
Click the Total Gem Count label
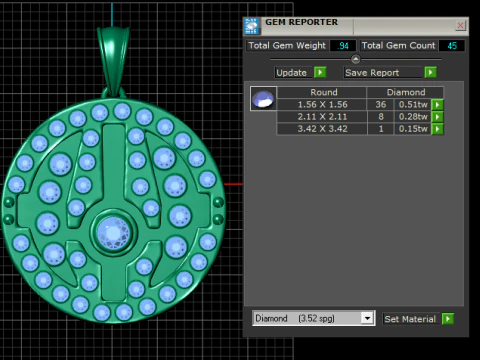[x=398, y=46]
